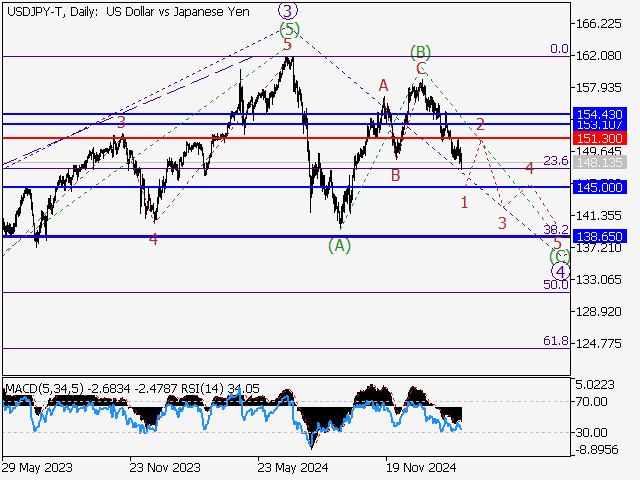Screen dimensions: 640x480
Task: Select the 61.8 Fibonacci level label
Action: (x=556, y=340)
